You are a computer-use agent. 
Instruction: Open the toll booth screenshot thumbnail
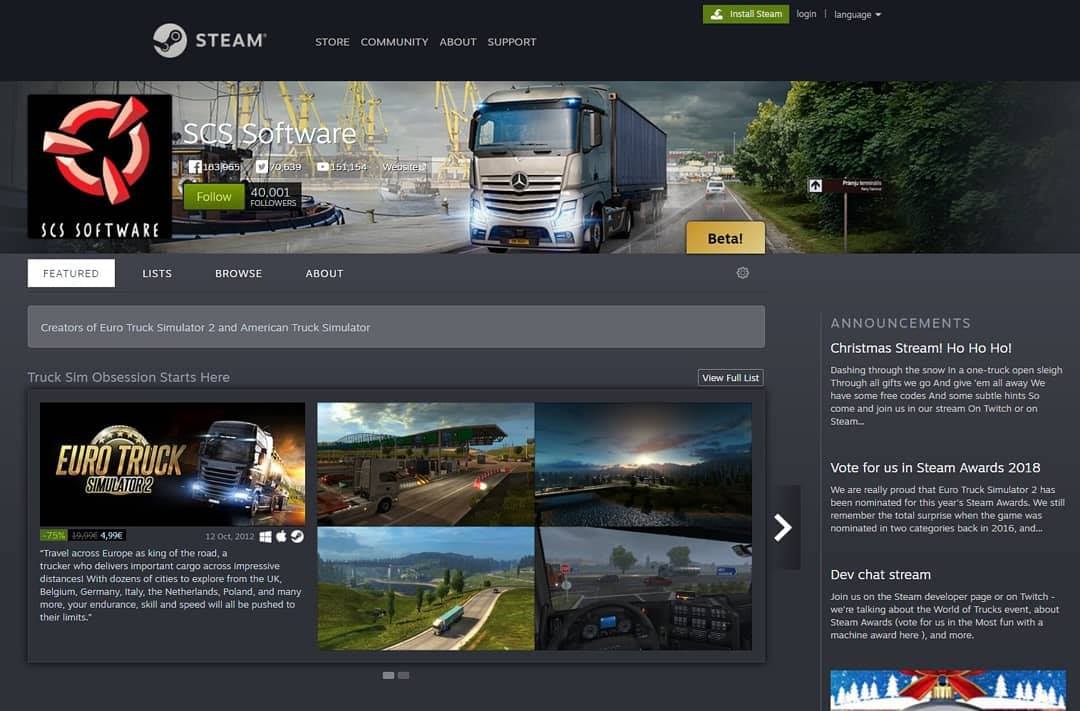[426, 464]
